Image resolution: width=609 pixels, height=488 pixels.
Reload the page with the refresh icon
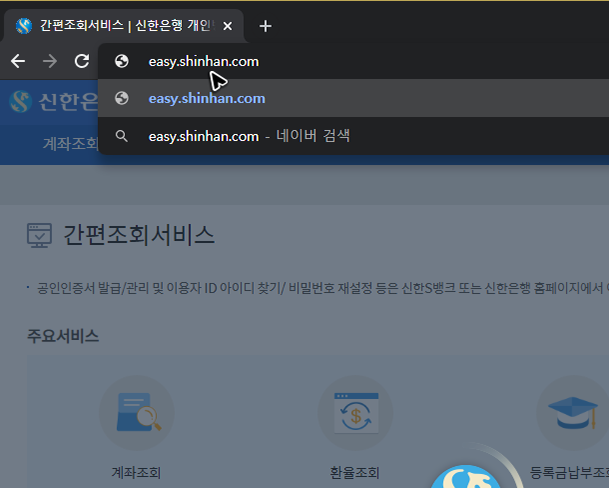[82, 61]
